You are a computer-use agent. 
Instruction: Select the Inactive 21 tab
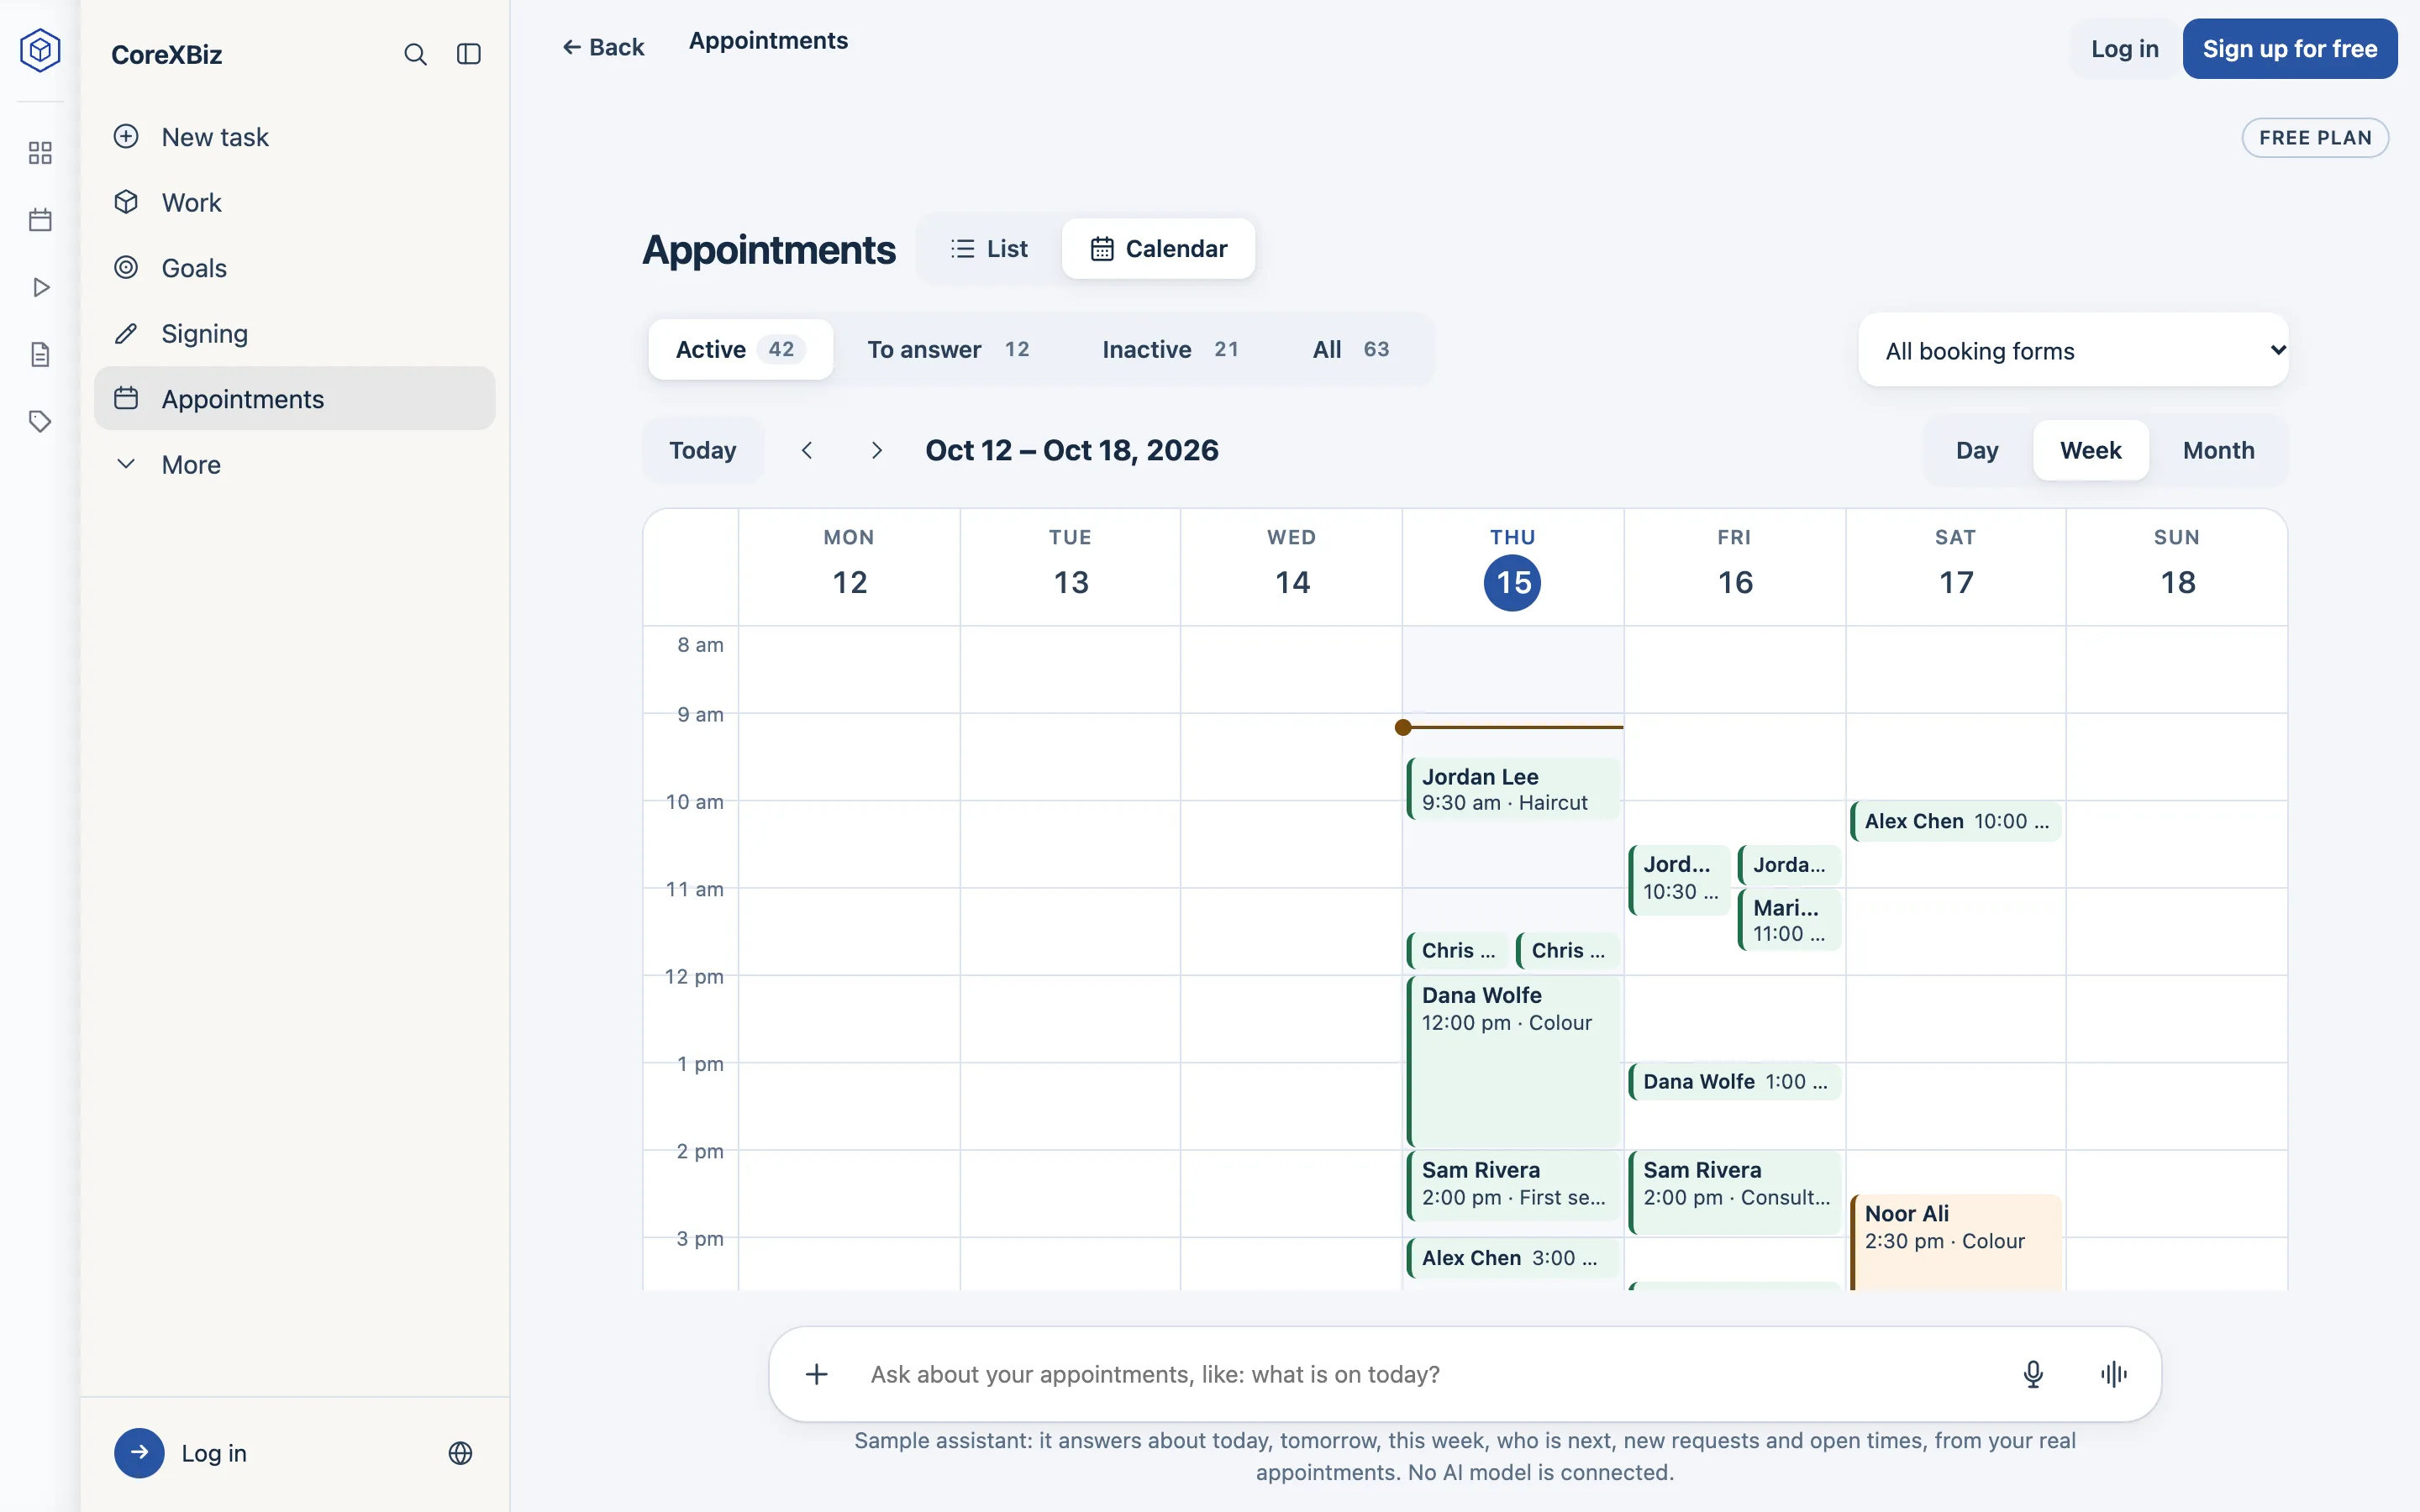[1170, 349]
